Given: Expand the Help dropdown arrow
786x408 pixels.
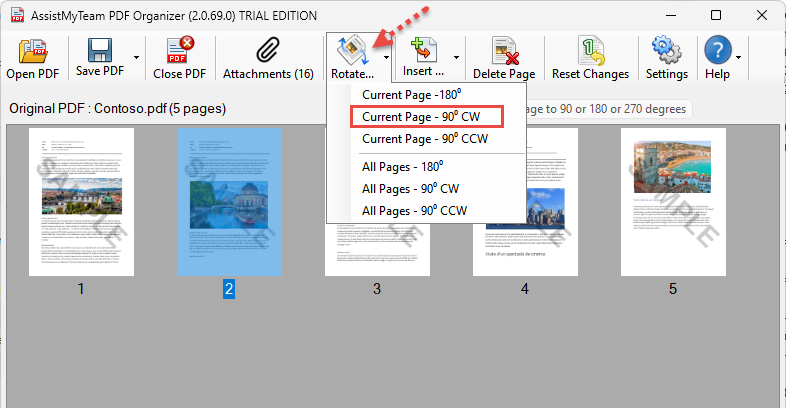Looking at the screenshot, I should coord(739,58).
